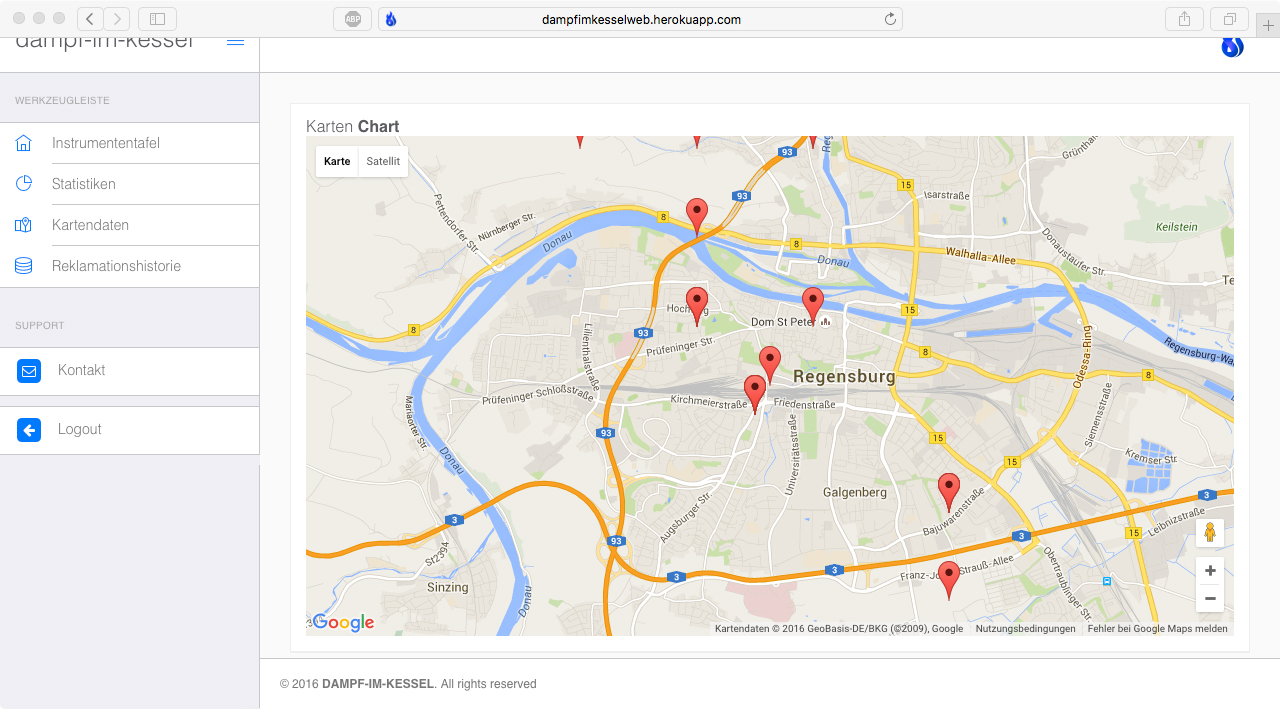The height and width of the screenshot is (709, 1280).
Task: Zoom out the map with minus button
Action: coord(1210,598)
